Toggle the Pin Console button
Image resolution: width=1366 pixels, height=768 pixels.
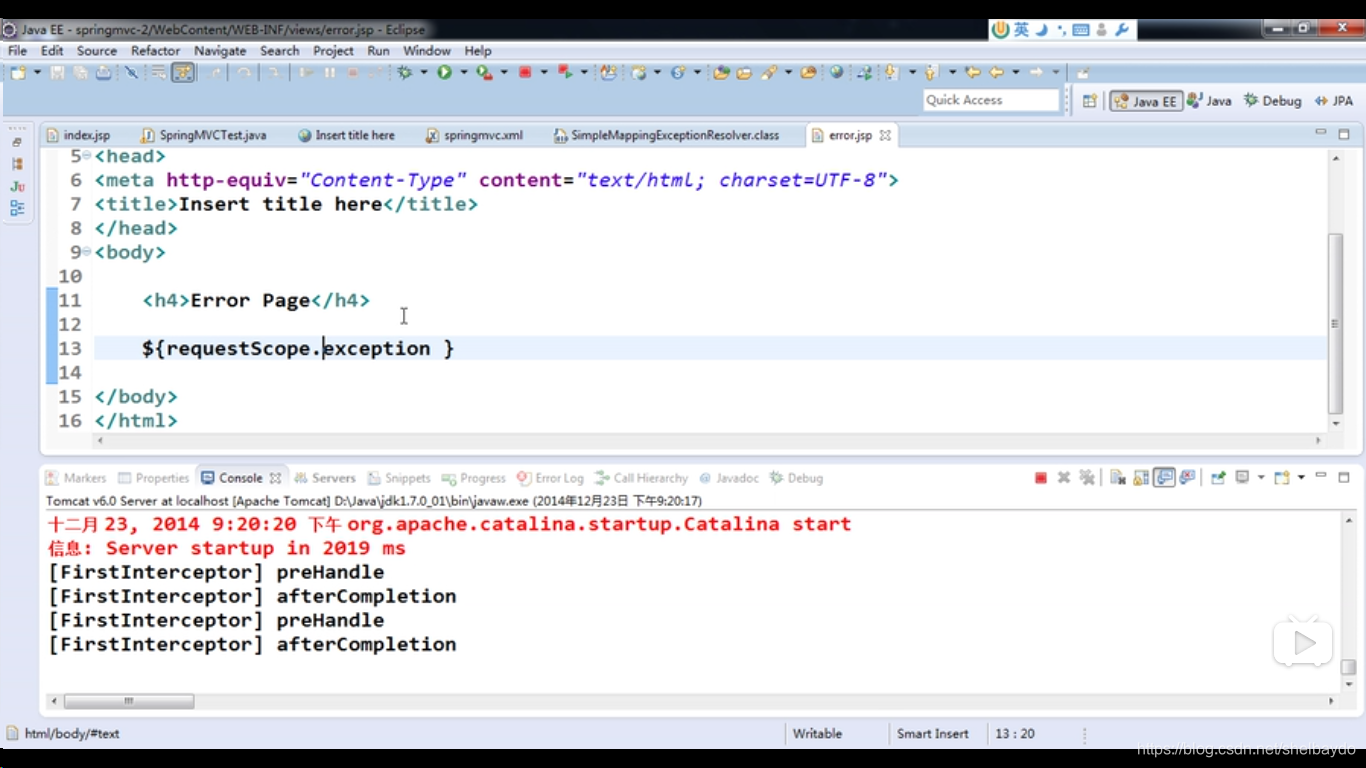pyautogui.click(x=1218, y=478)
